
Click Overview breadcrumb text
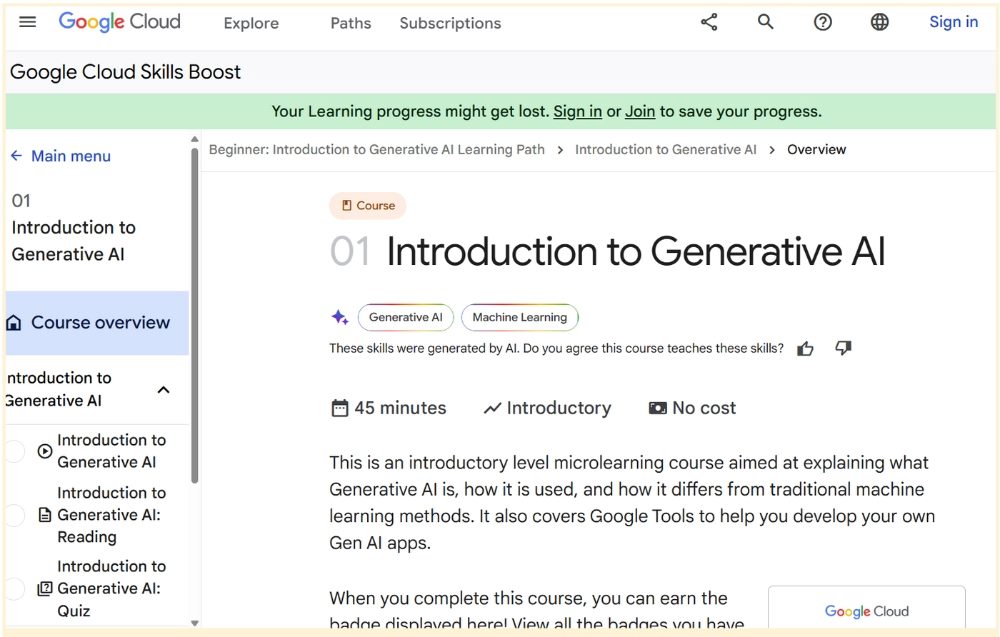click(x=816, y=150)
